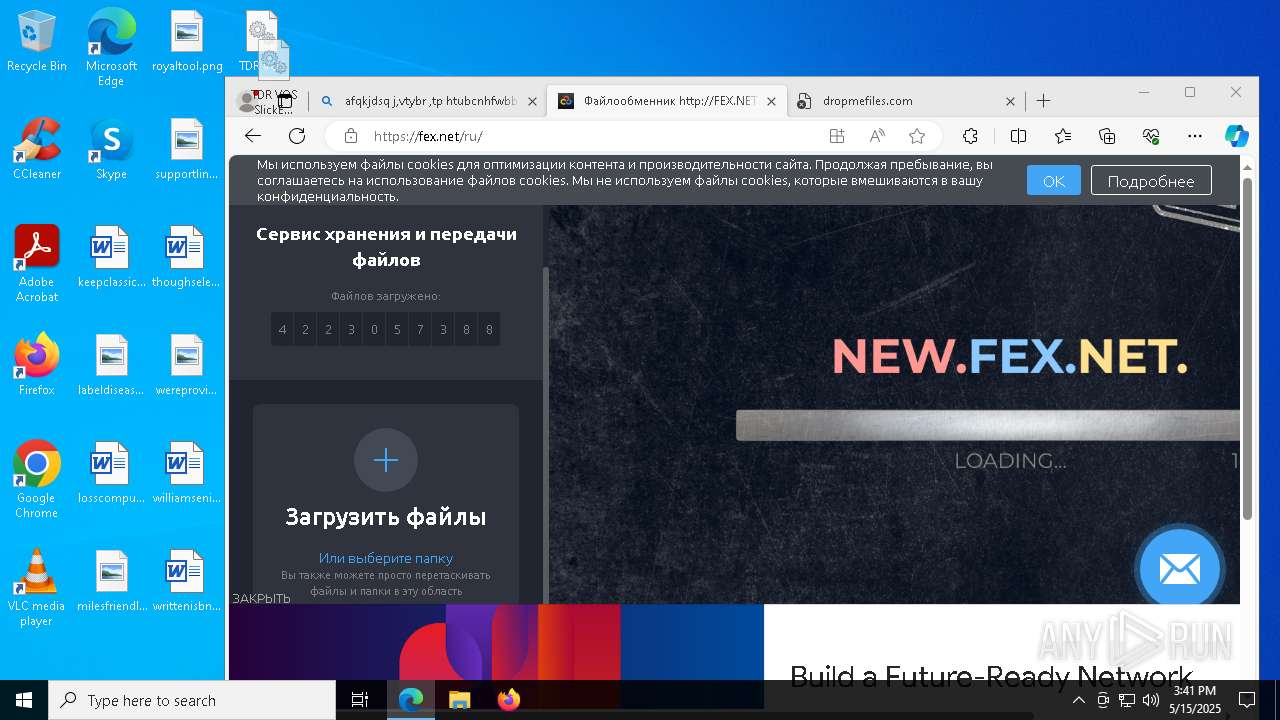Open Settings and more ellipsis

point(1195,136)
